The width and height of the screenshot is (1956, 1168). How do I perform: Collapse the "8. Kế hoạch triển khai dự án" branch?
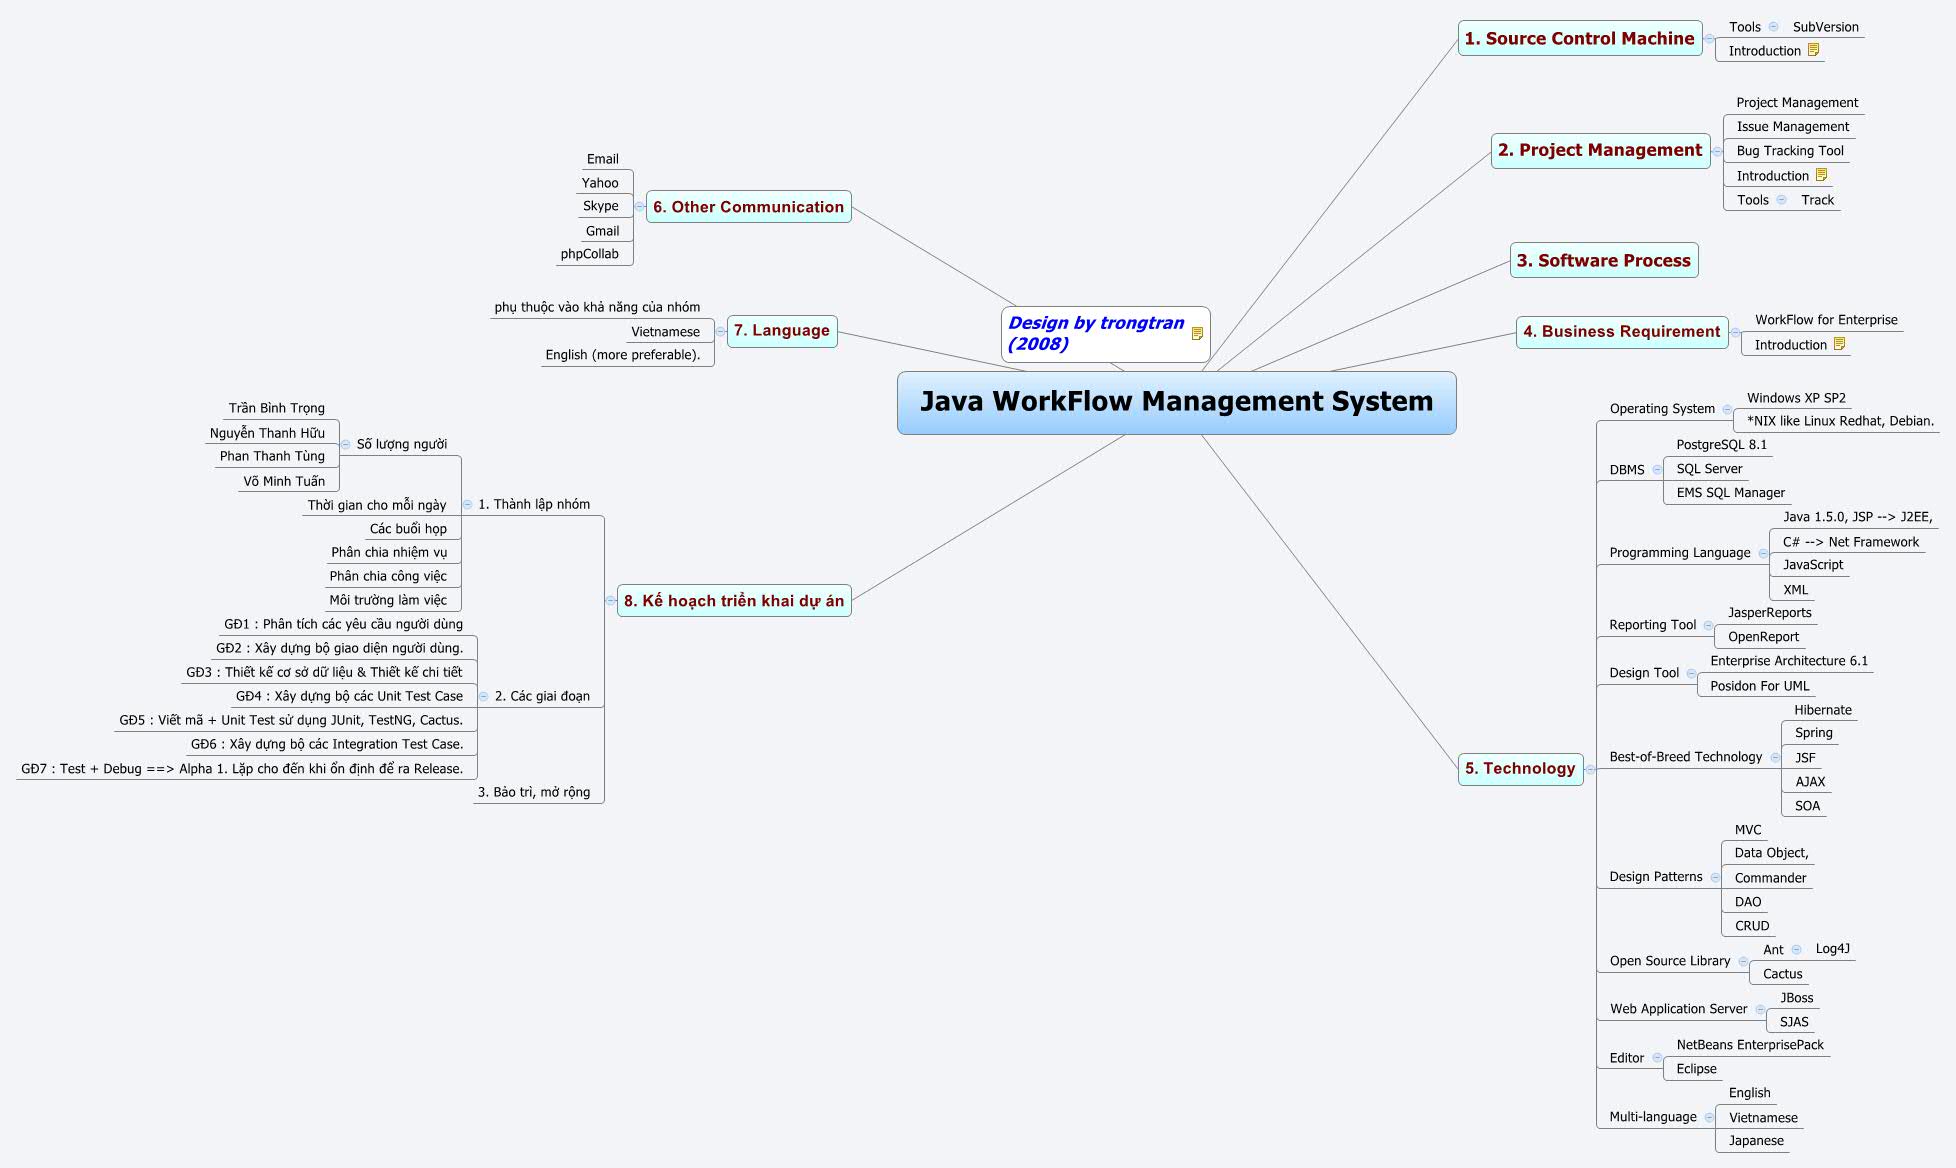612,600
